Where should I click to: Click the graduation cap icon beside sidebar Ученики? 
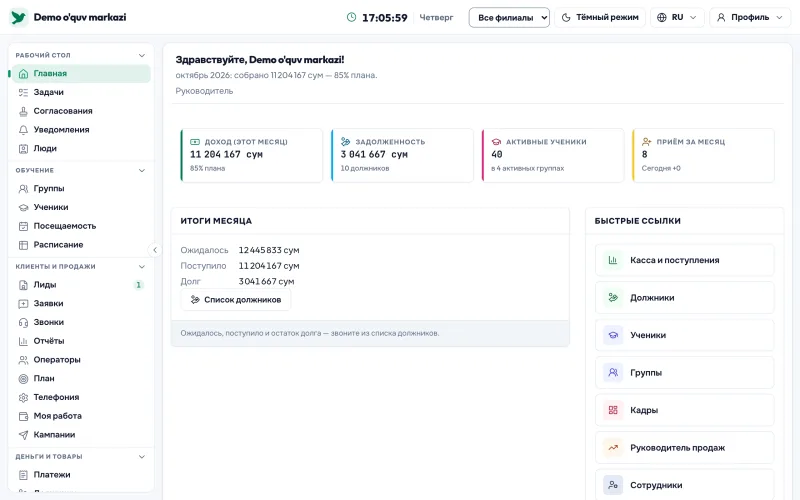[23, 208]
